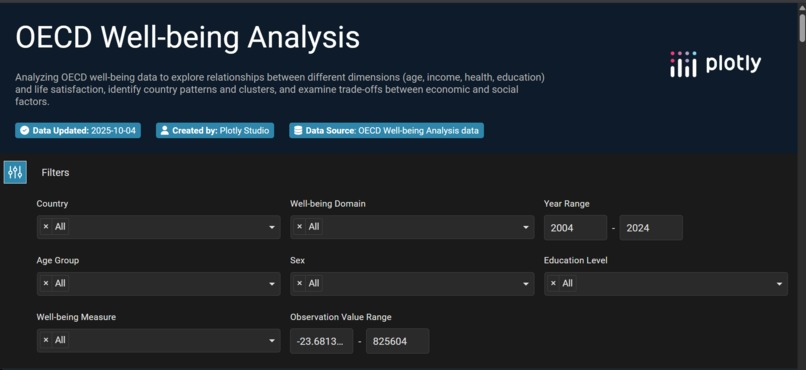806x370 pixels.
Task: Click the Year Range label
Action: (x=566, y=204)
